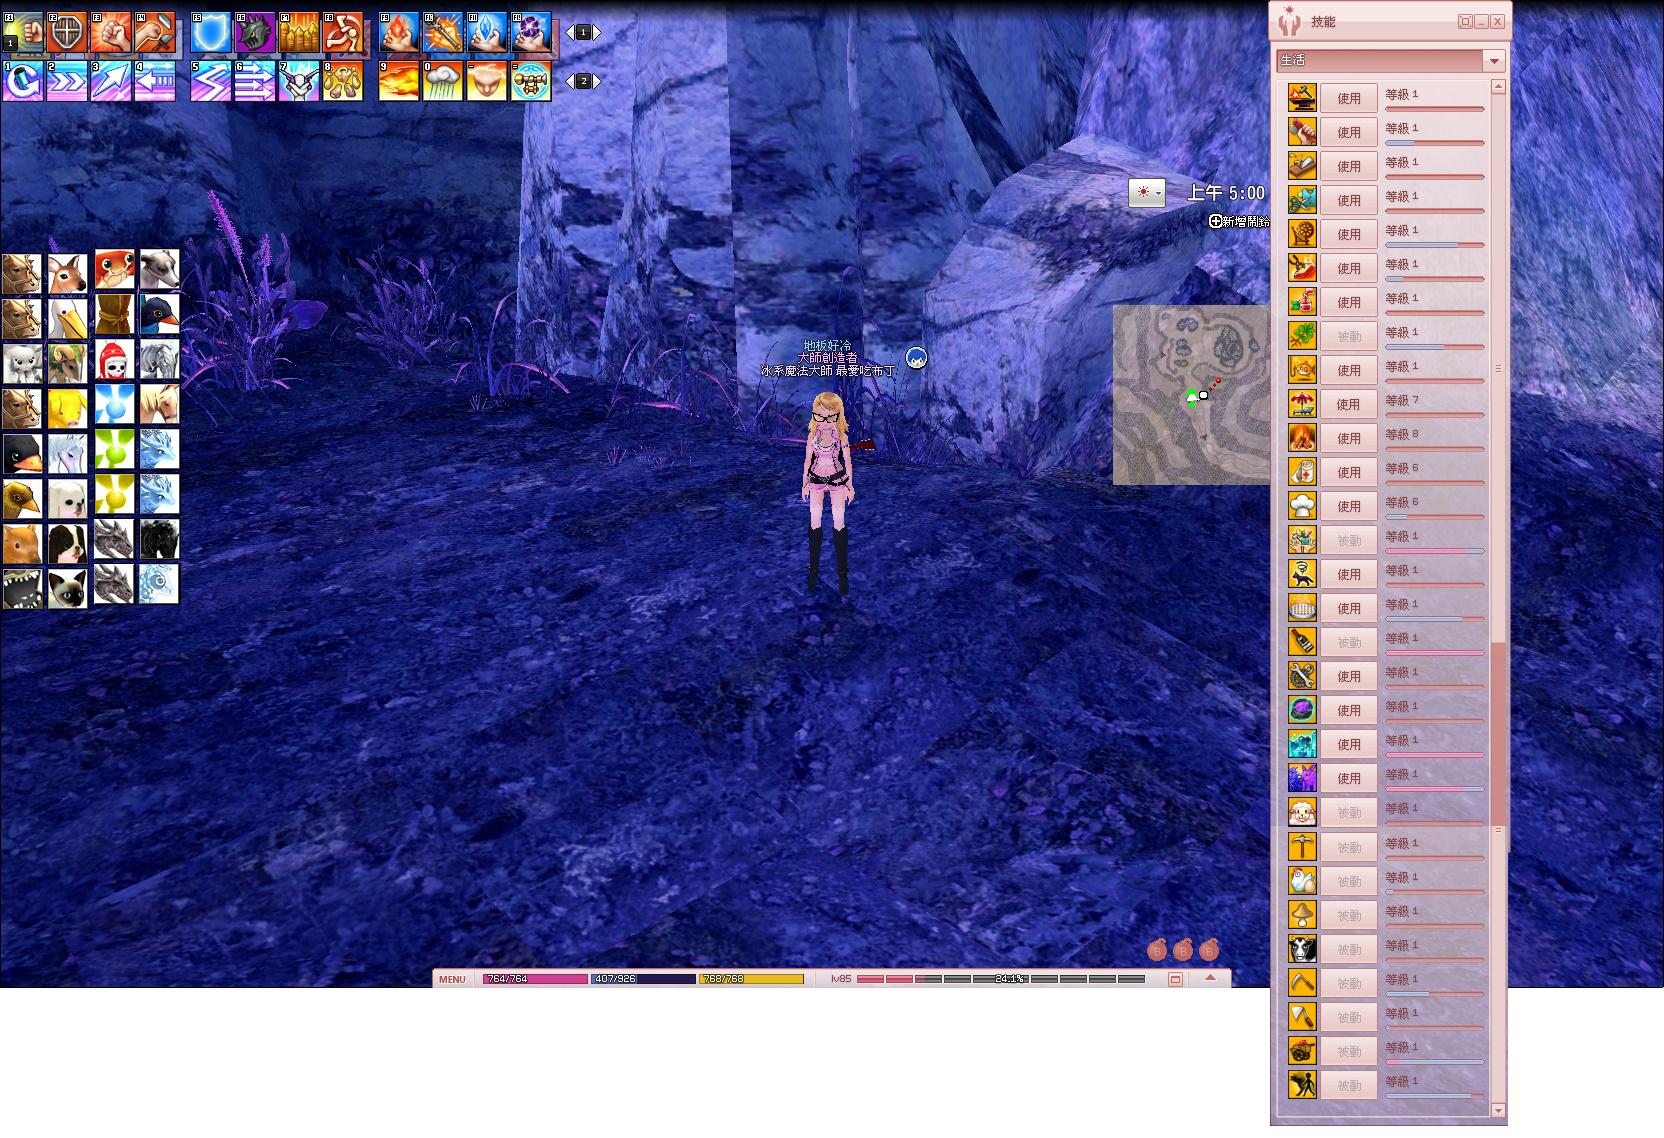Cast the rain cloud skill on hotkey 0
This screenshot has height=1138, width=1664.
443,81
